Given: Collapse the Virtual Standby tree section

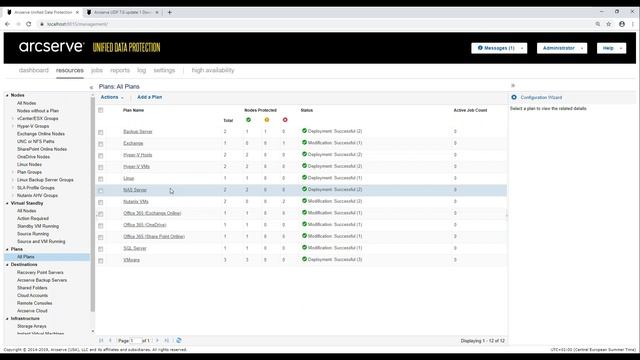Looking at the screenshot, I should [7, 203].
